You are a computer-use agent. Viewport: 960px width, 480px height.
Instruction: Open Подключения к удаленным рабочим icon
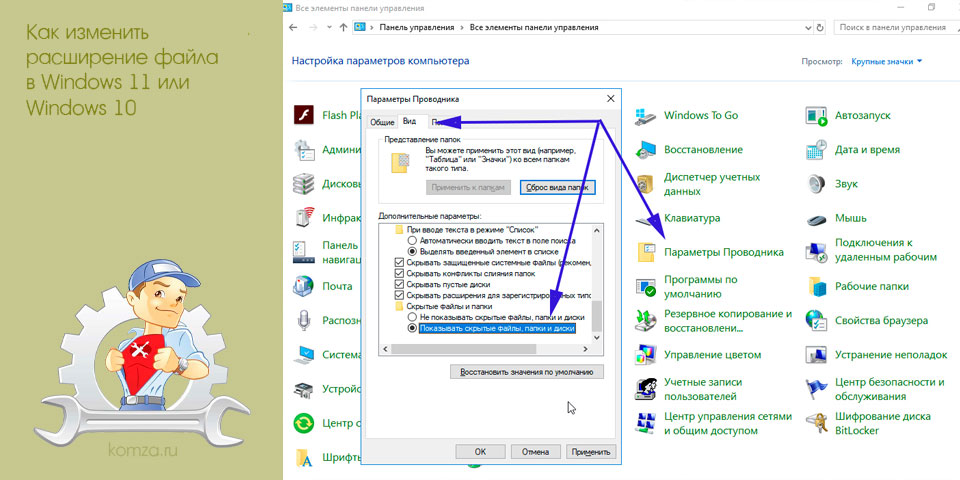[x=816, y=250]
